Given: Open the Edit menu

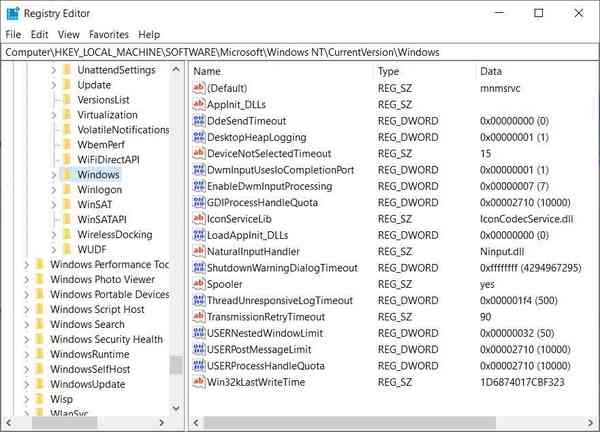Looking at the screenshot, I should click(x=39, y=34).
